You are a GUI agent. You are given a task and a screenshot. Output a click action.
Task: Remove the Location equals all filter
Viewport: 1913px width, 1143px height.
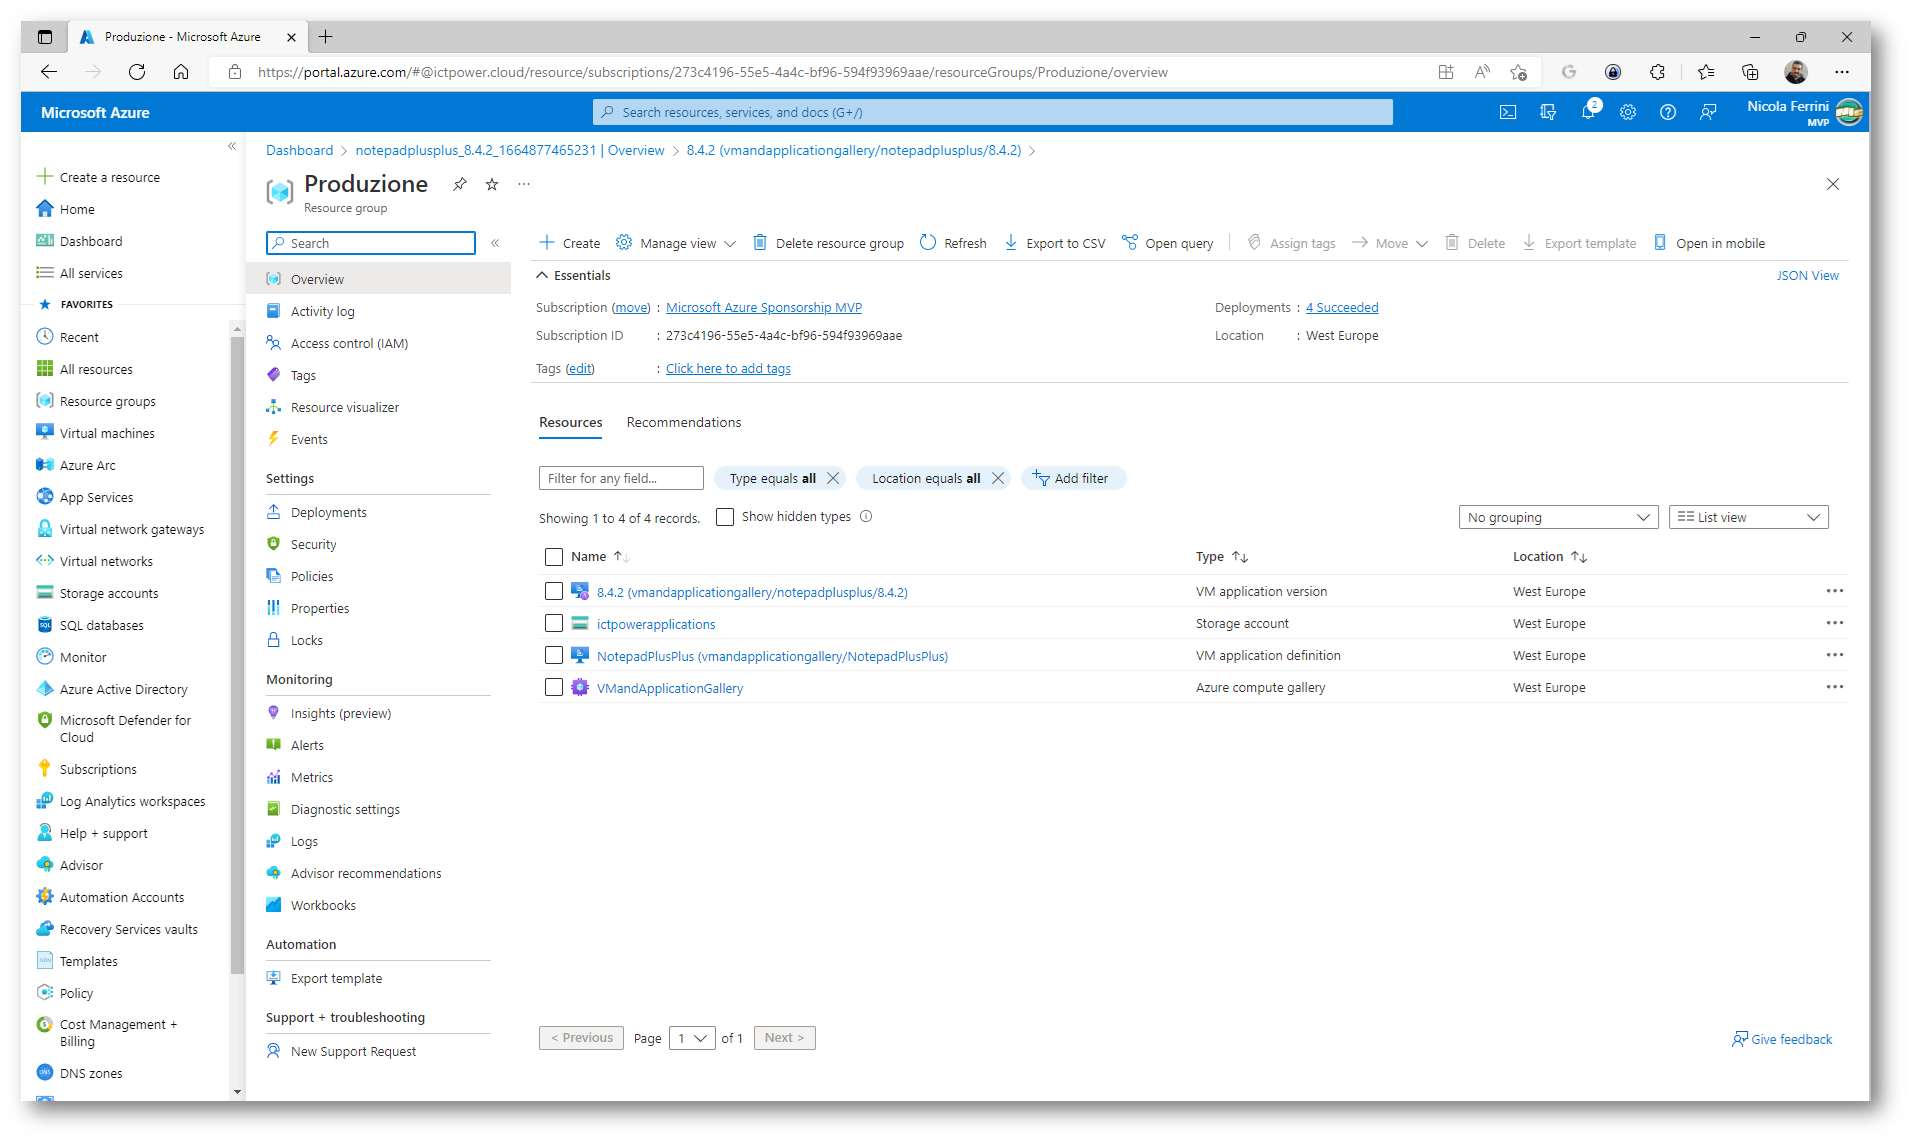pos(997,478)
